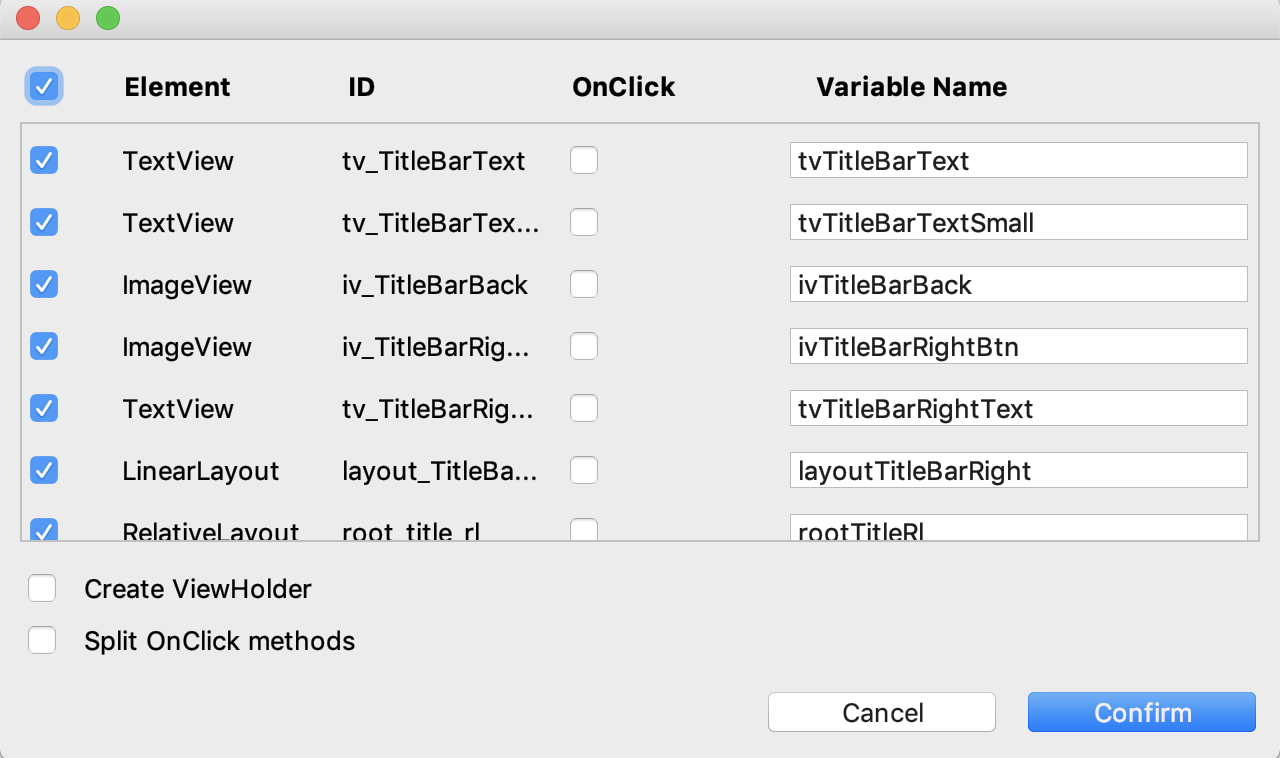Uncheck the ivTitleBarRightBtn ImageView row

tap(44, 346)
